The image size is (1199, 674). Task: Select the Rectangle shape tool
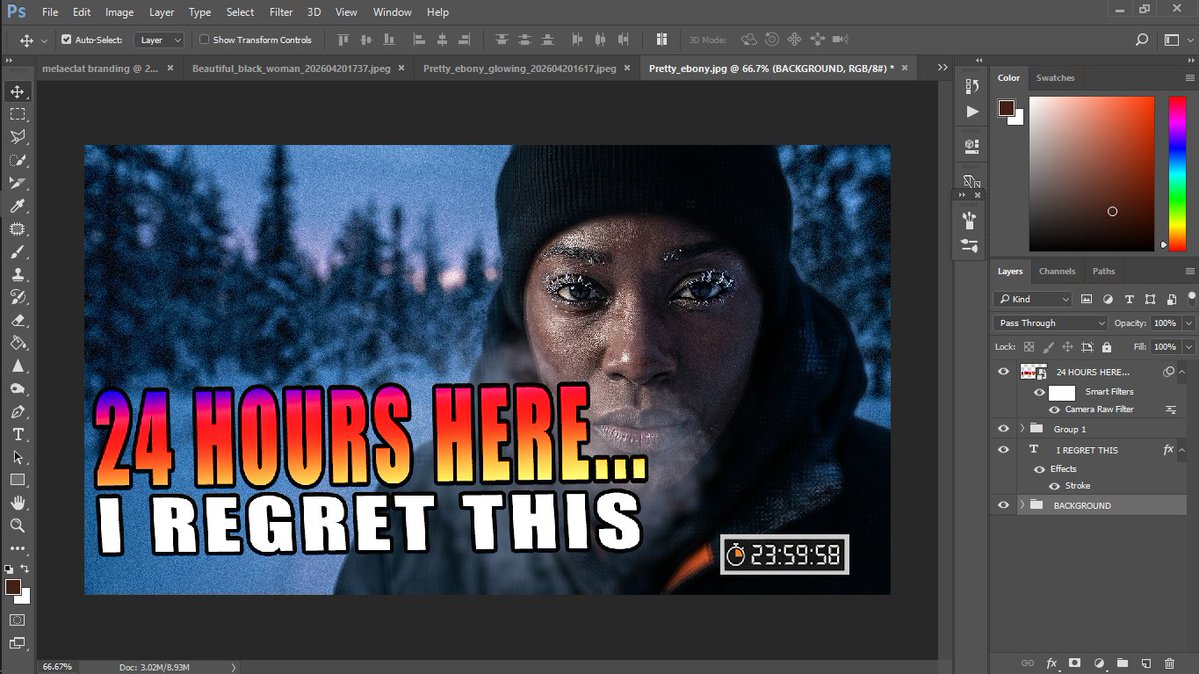(x=18, y=480)
